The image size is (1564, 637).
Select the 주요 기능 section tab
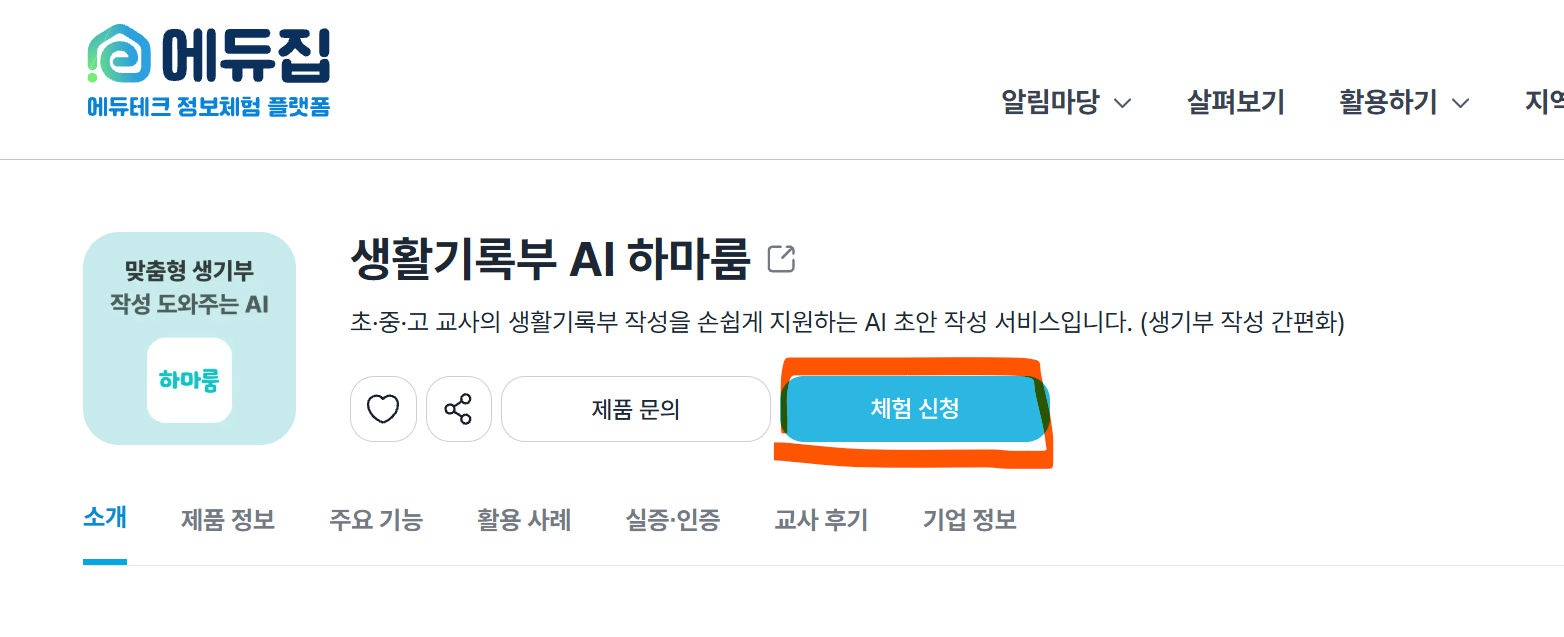click(x=375, y=519)
